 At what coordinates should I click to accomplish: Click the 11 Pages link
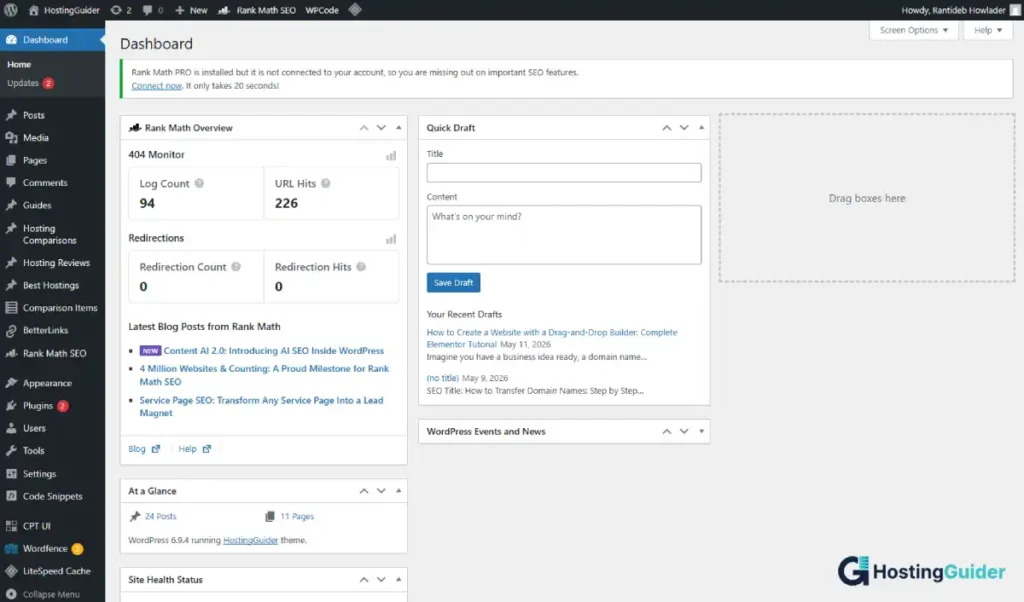click(297, 516)
